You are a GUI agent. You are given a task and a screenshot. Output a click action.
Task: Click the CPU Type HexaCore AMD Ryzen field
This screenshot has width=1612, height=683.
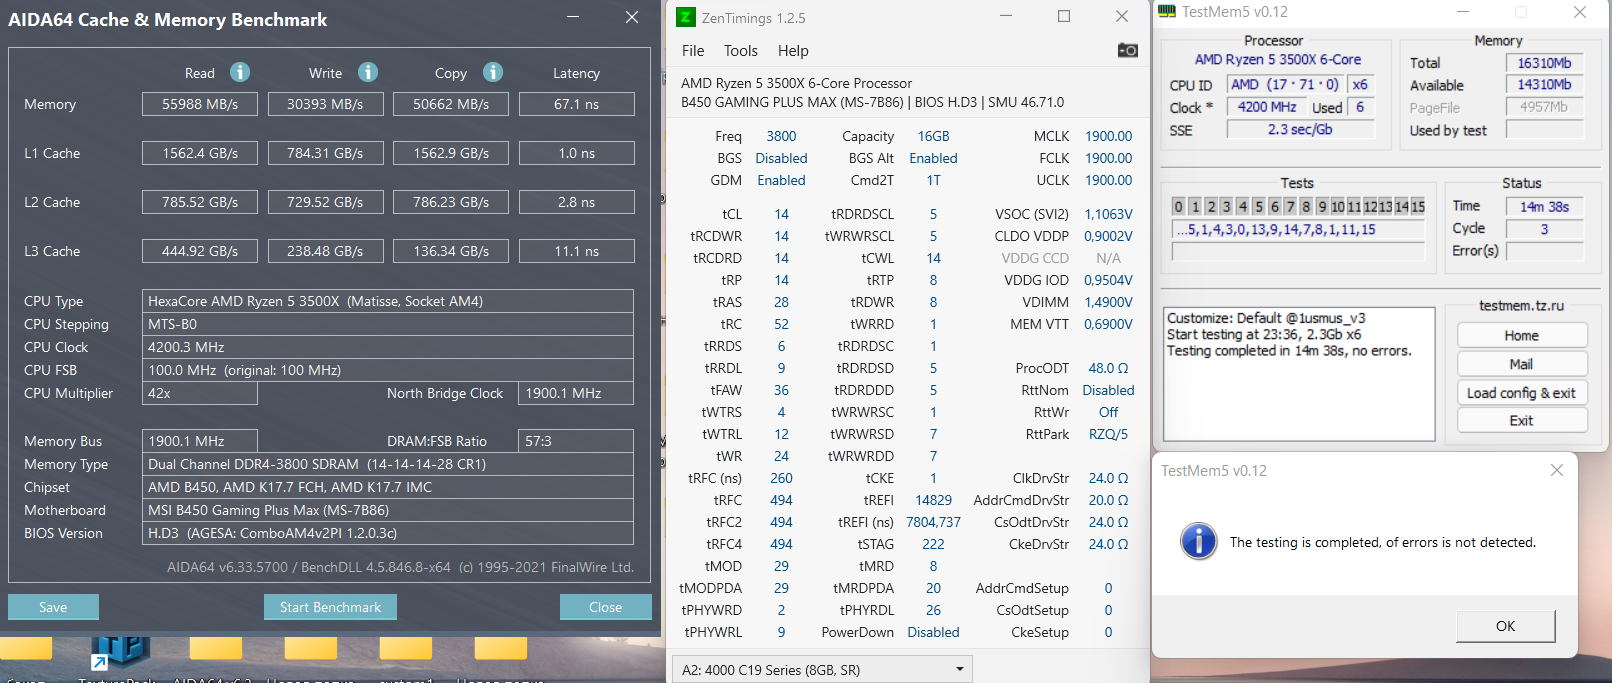(388, 301)
